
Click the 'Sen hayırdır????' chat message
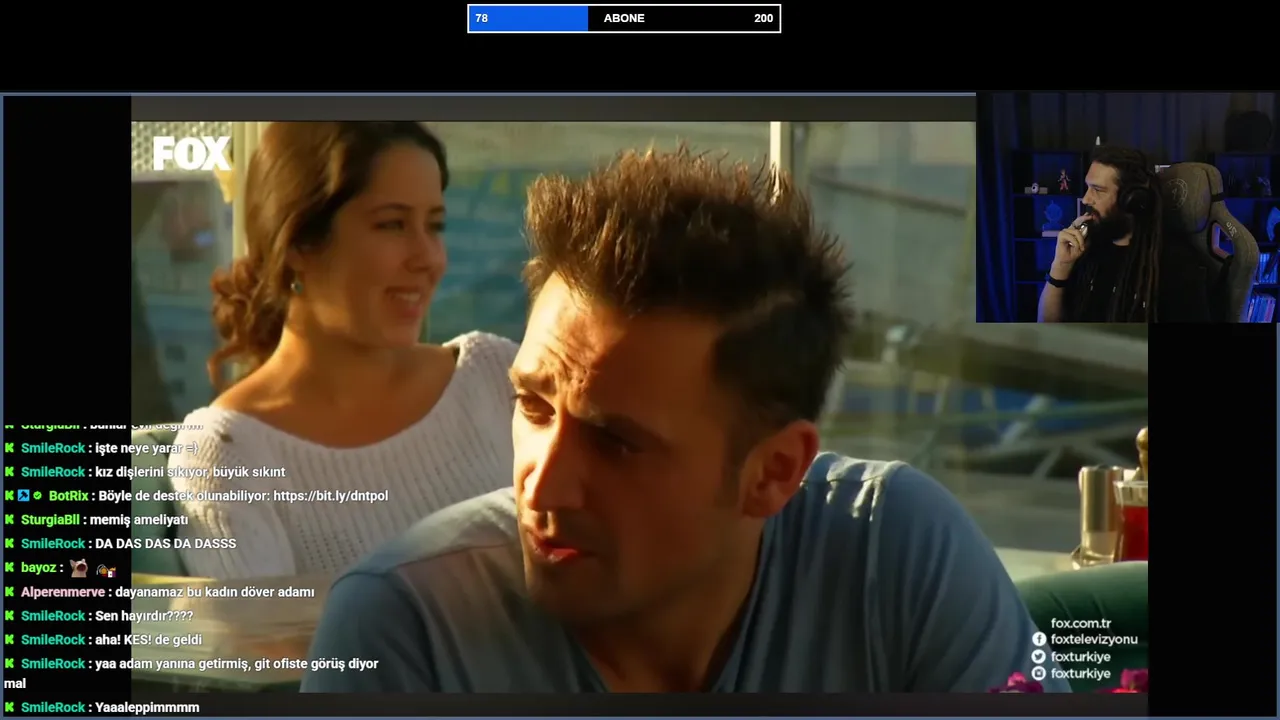click(144, 616)
